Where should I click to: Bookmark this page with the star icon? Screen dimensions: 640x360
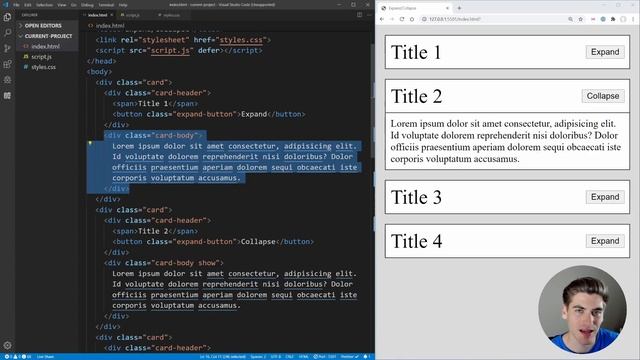[x=580, y=19]
